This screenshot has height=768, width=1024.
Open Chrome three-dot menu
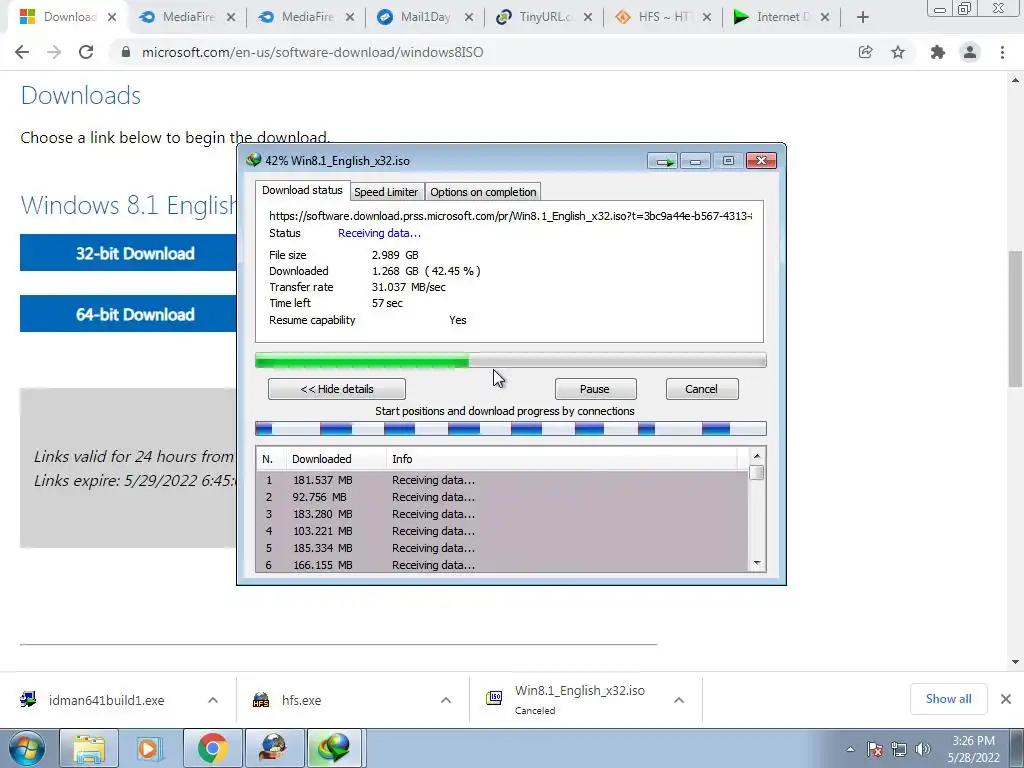tap(1002, 52)
